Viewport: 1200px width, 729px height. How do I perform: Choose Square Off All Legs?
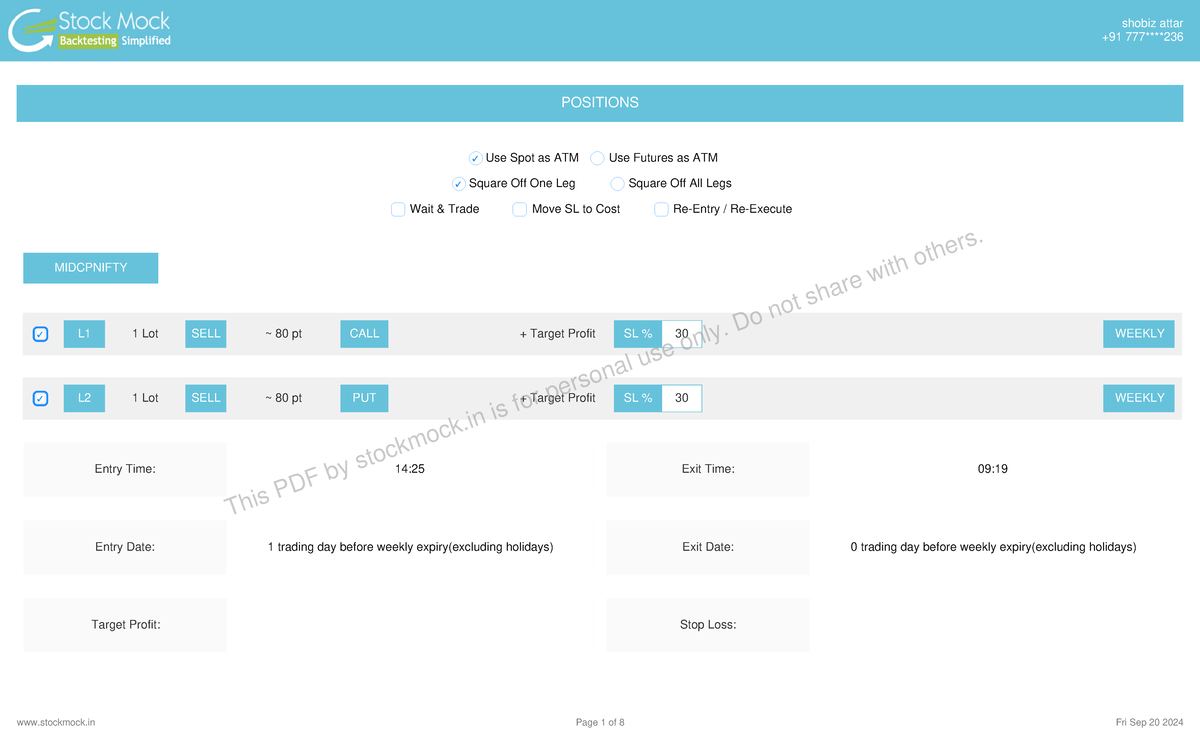(618, 184)
